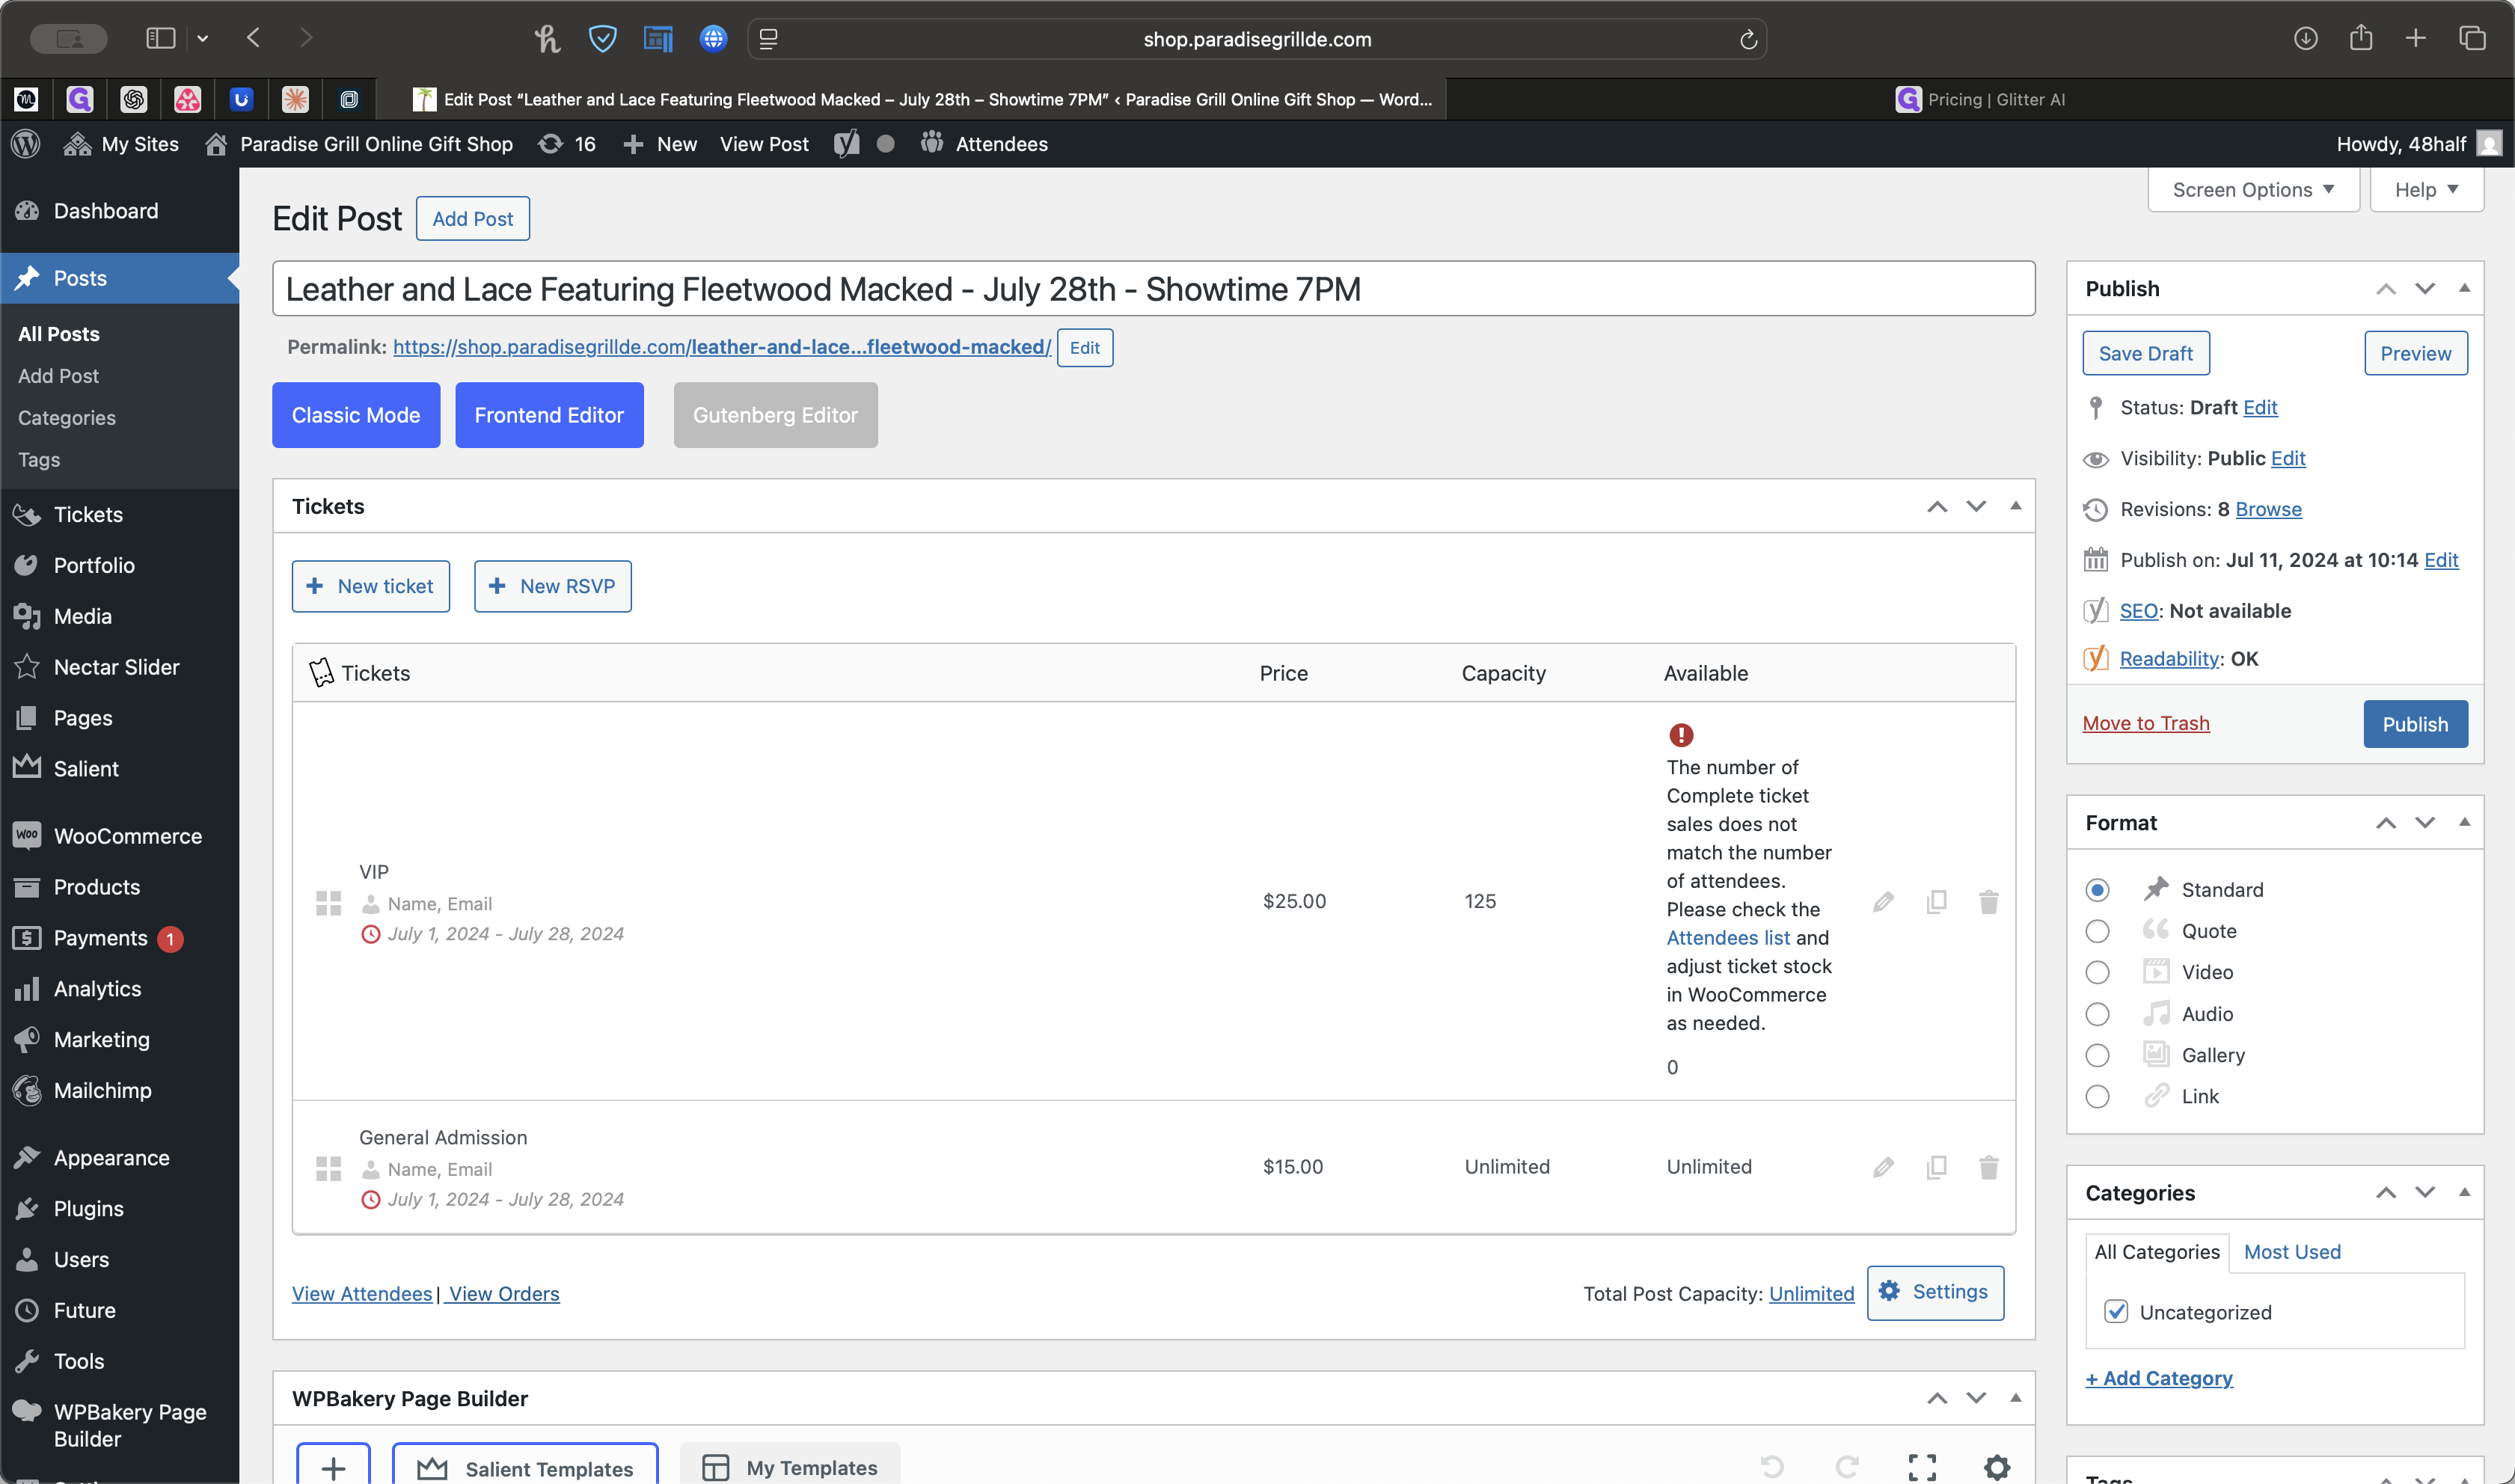Add a New ticket
Image resolution: width=2515 pixels, height=1484 pixels.
(370, 586)
